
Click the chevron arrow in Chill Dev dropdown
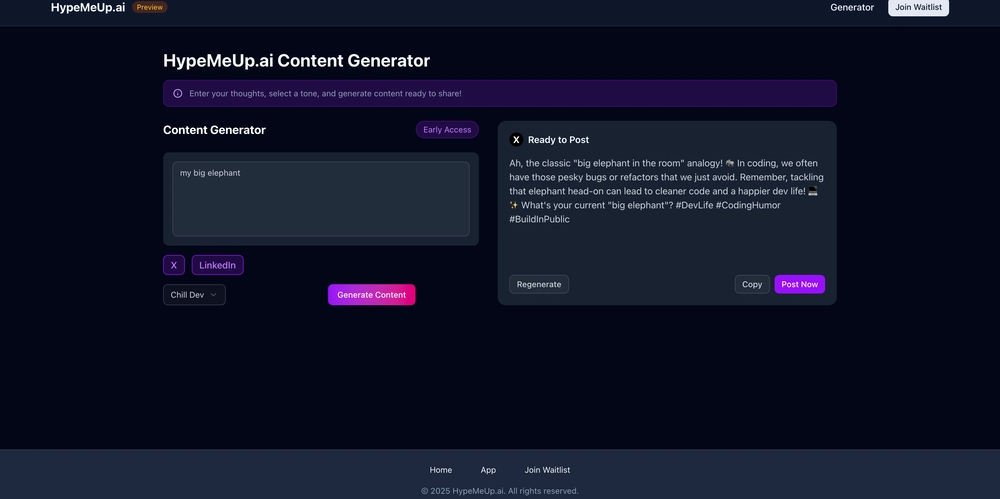[x=214, y=295]
